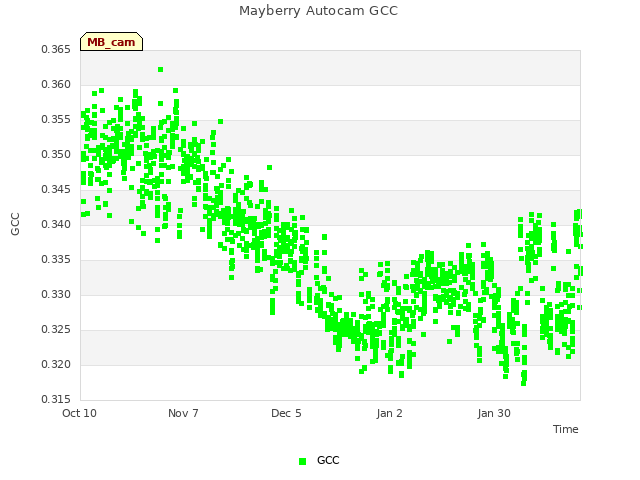Click the 0.350 y-axis tick label
The width and height of the screenshot is (640, 480).
[x=56, y=155]
